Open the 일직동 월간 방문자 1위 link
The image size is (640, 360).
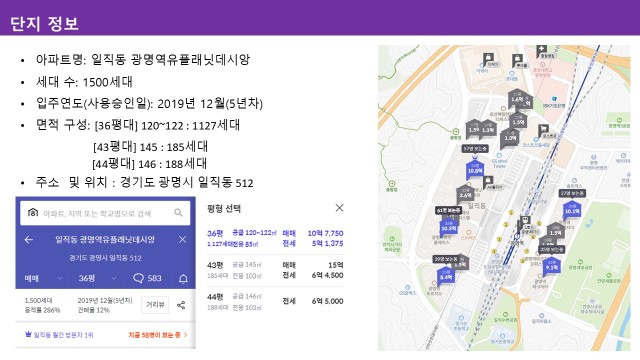coord(59,335)
